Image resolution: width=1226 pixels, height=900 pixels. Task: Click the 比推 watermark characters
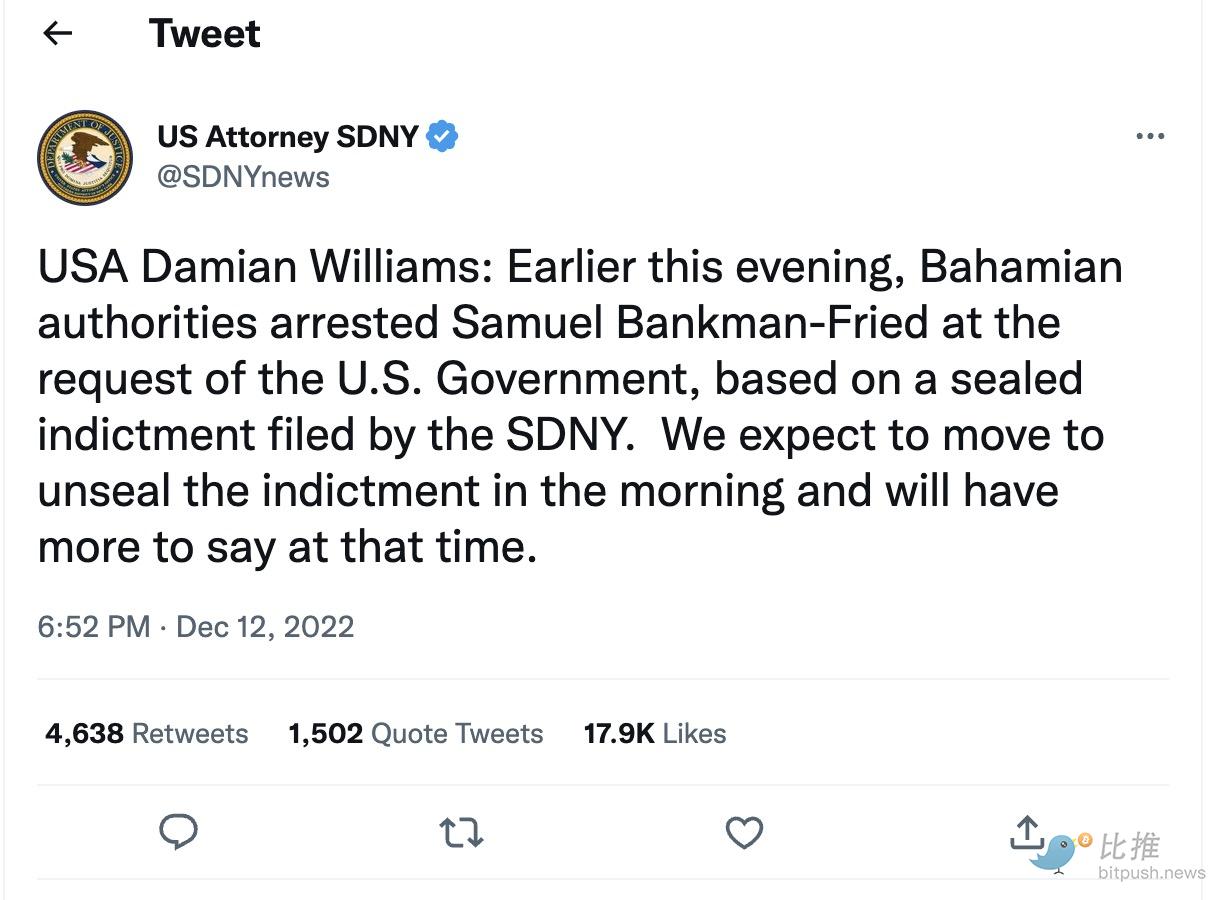point(1130,846)
